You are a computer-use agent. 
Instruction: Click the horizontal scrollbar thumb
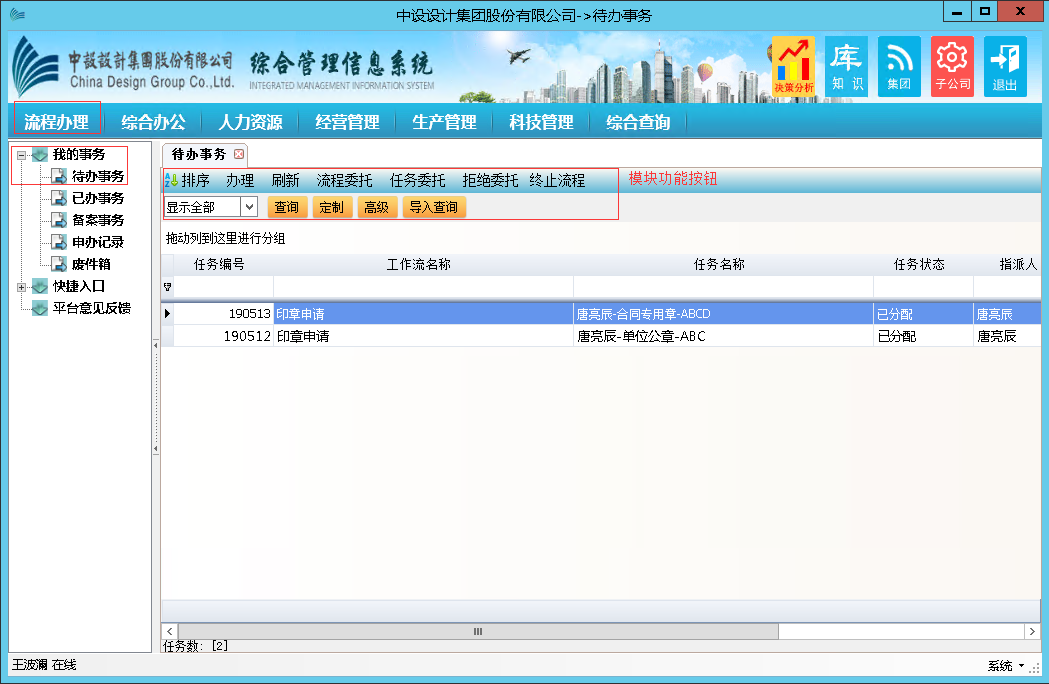click(x=478, y=631)
